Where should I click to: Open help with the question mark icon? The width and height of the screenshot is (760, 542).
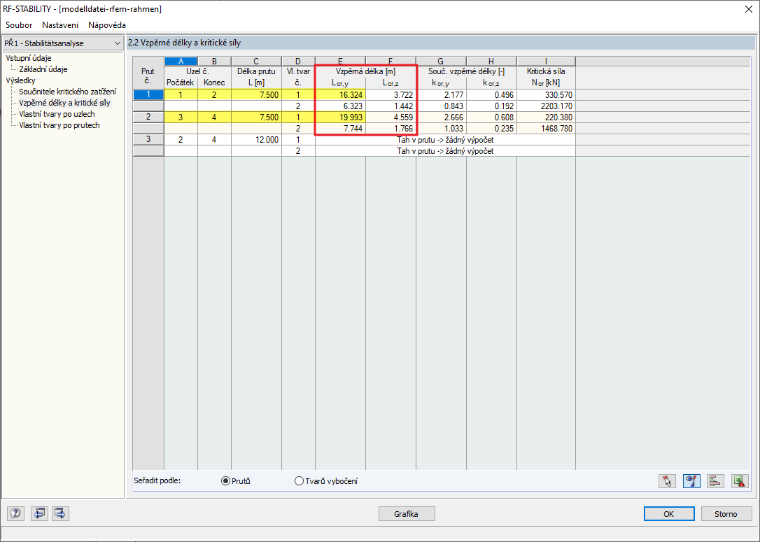click(16, 513)
